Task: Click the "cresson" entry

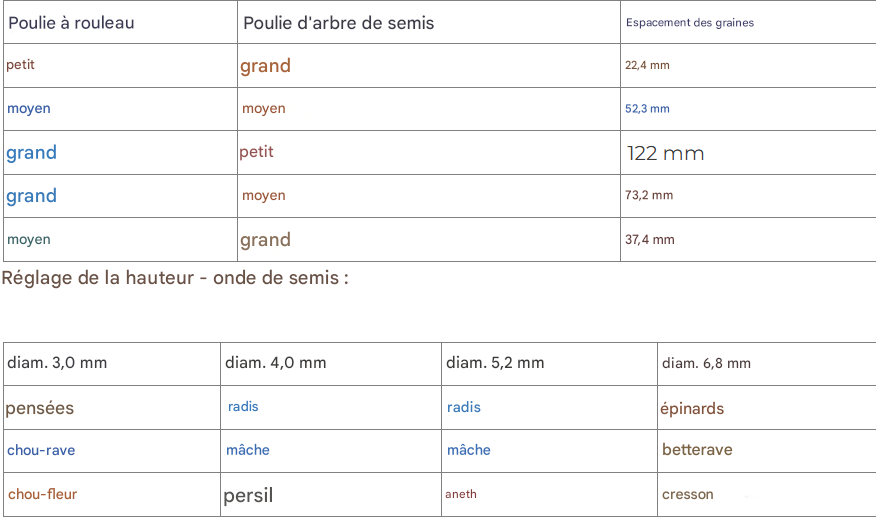Action: point(688,494)
